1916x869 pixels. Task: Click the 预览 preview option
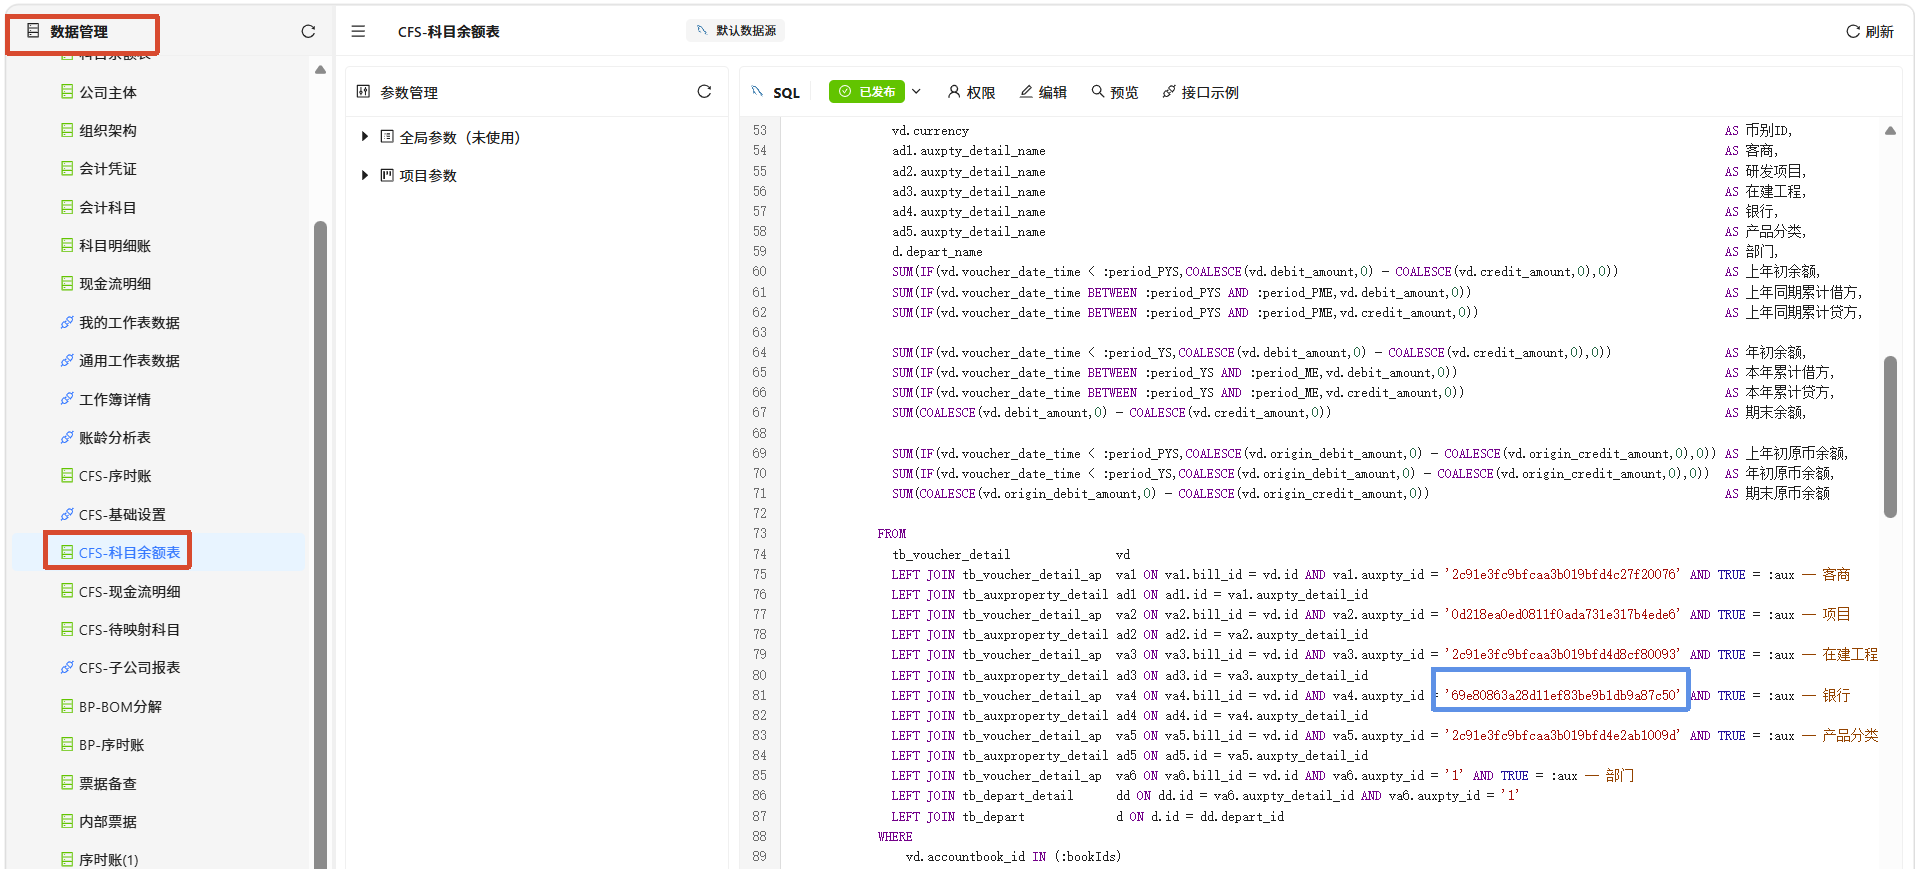(1115, 92)
